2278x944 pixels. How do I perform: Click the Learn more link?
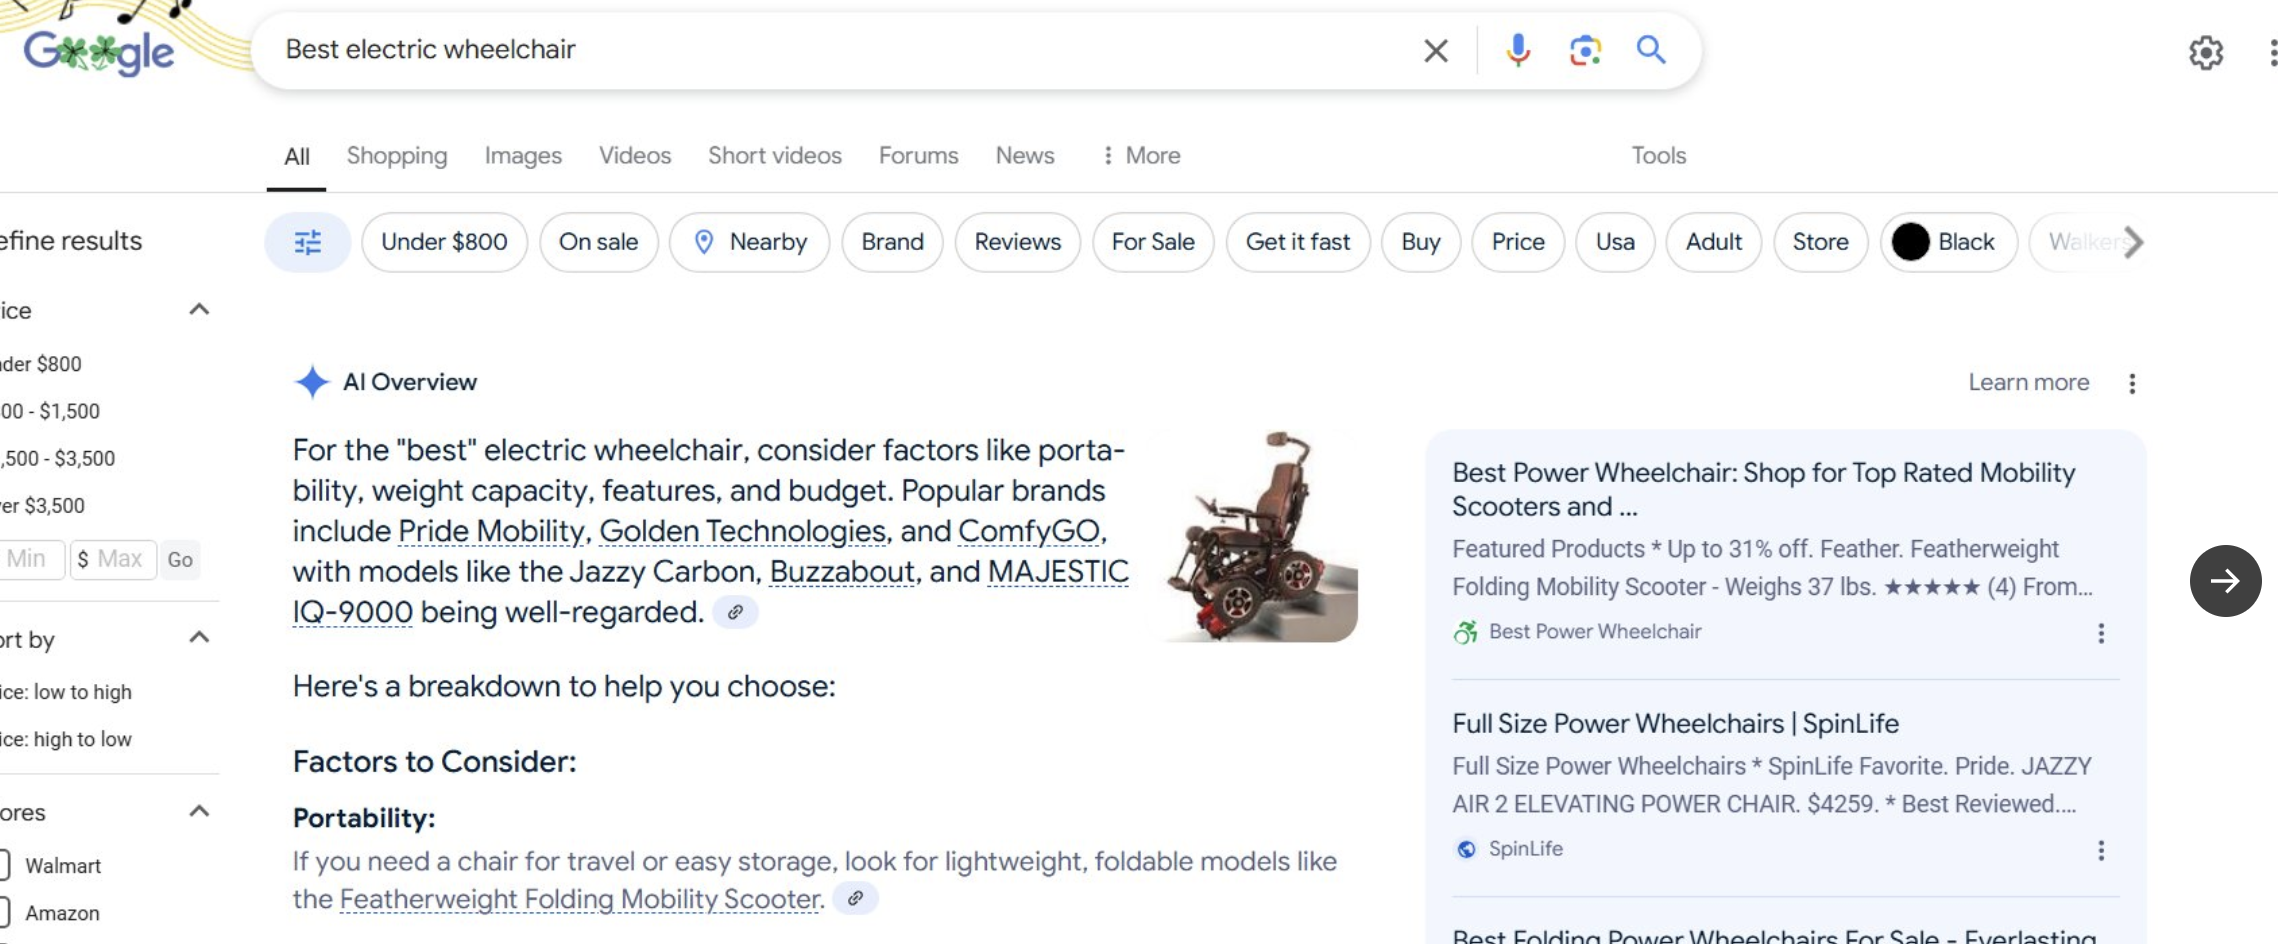(x=2027, y=383)
